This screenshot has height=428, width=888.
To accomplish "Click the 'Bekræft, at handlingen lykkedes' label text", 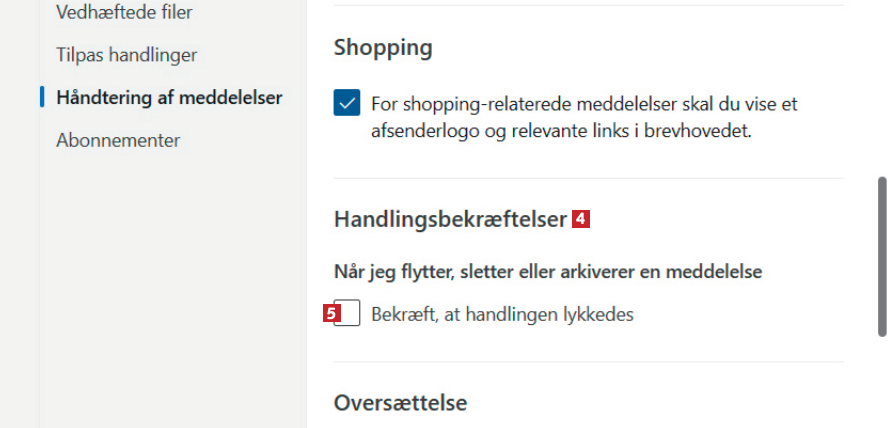I will coord(502,314).
